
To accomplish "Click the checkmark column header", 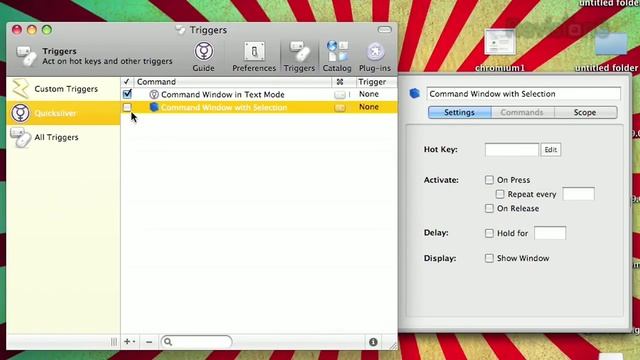I will [127, 82].
